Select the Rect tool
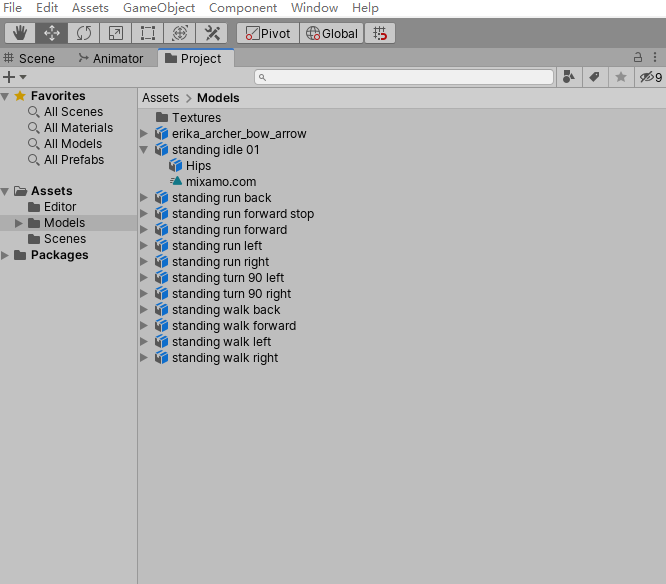This screenshot has height=584, width=666. coord(147,33)
